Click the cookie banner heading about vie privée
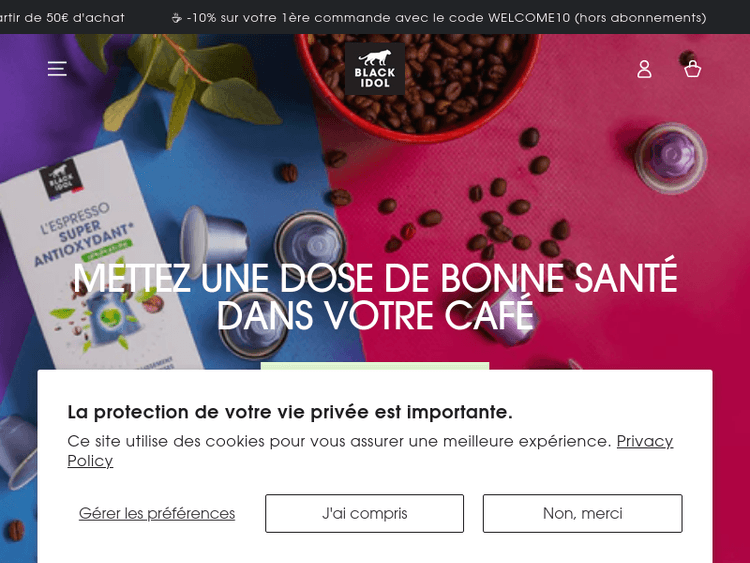Viewport: 750px width, 563px height. 290,412
